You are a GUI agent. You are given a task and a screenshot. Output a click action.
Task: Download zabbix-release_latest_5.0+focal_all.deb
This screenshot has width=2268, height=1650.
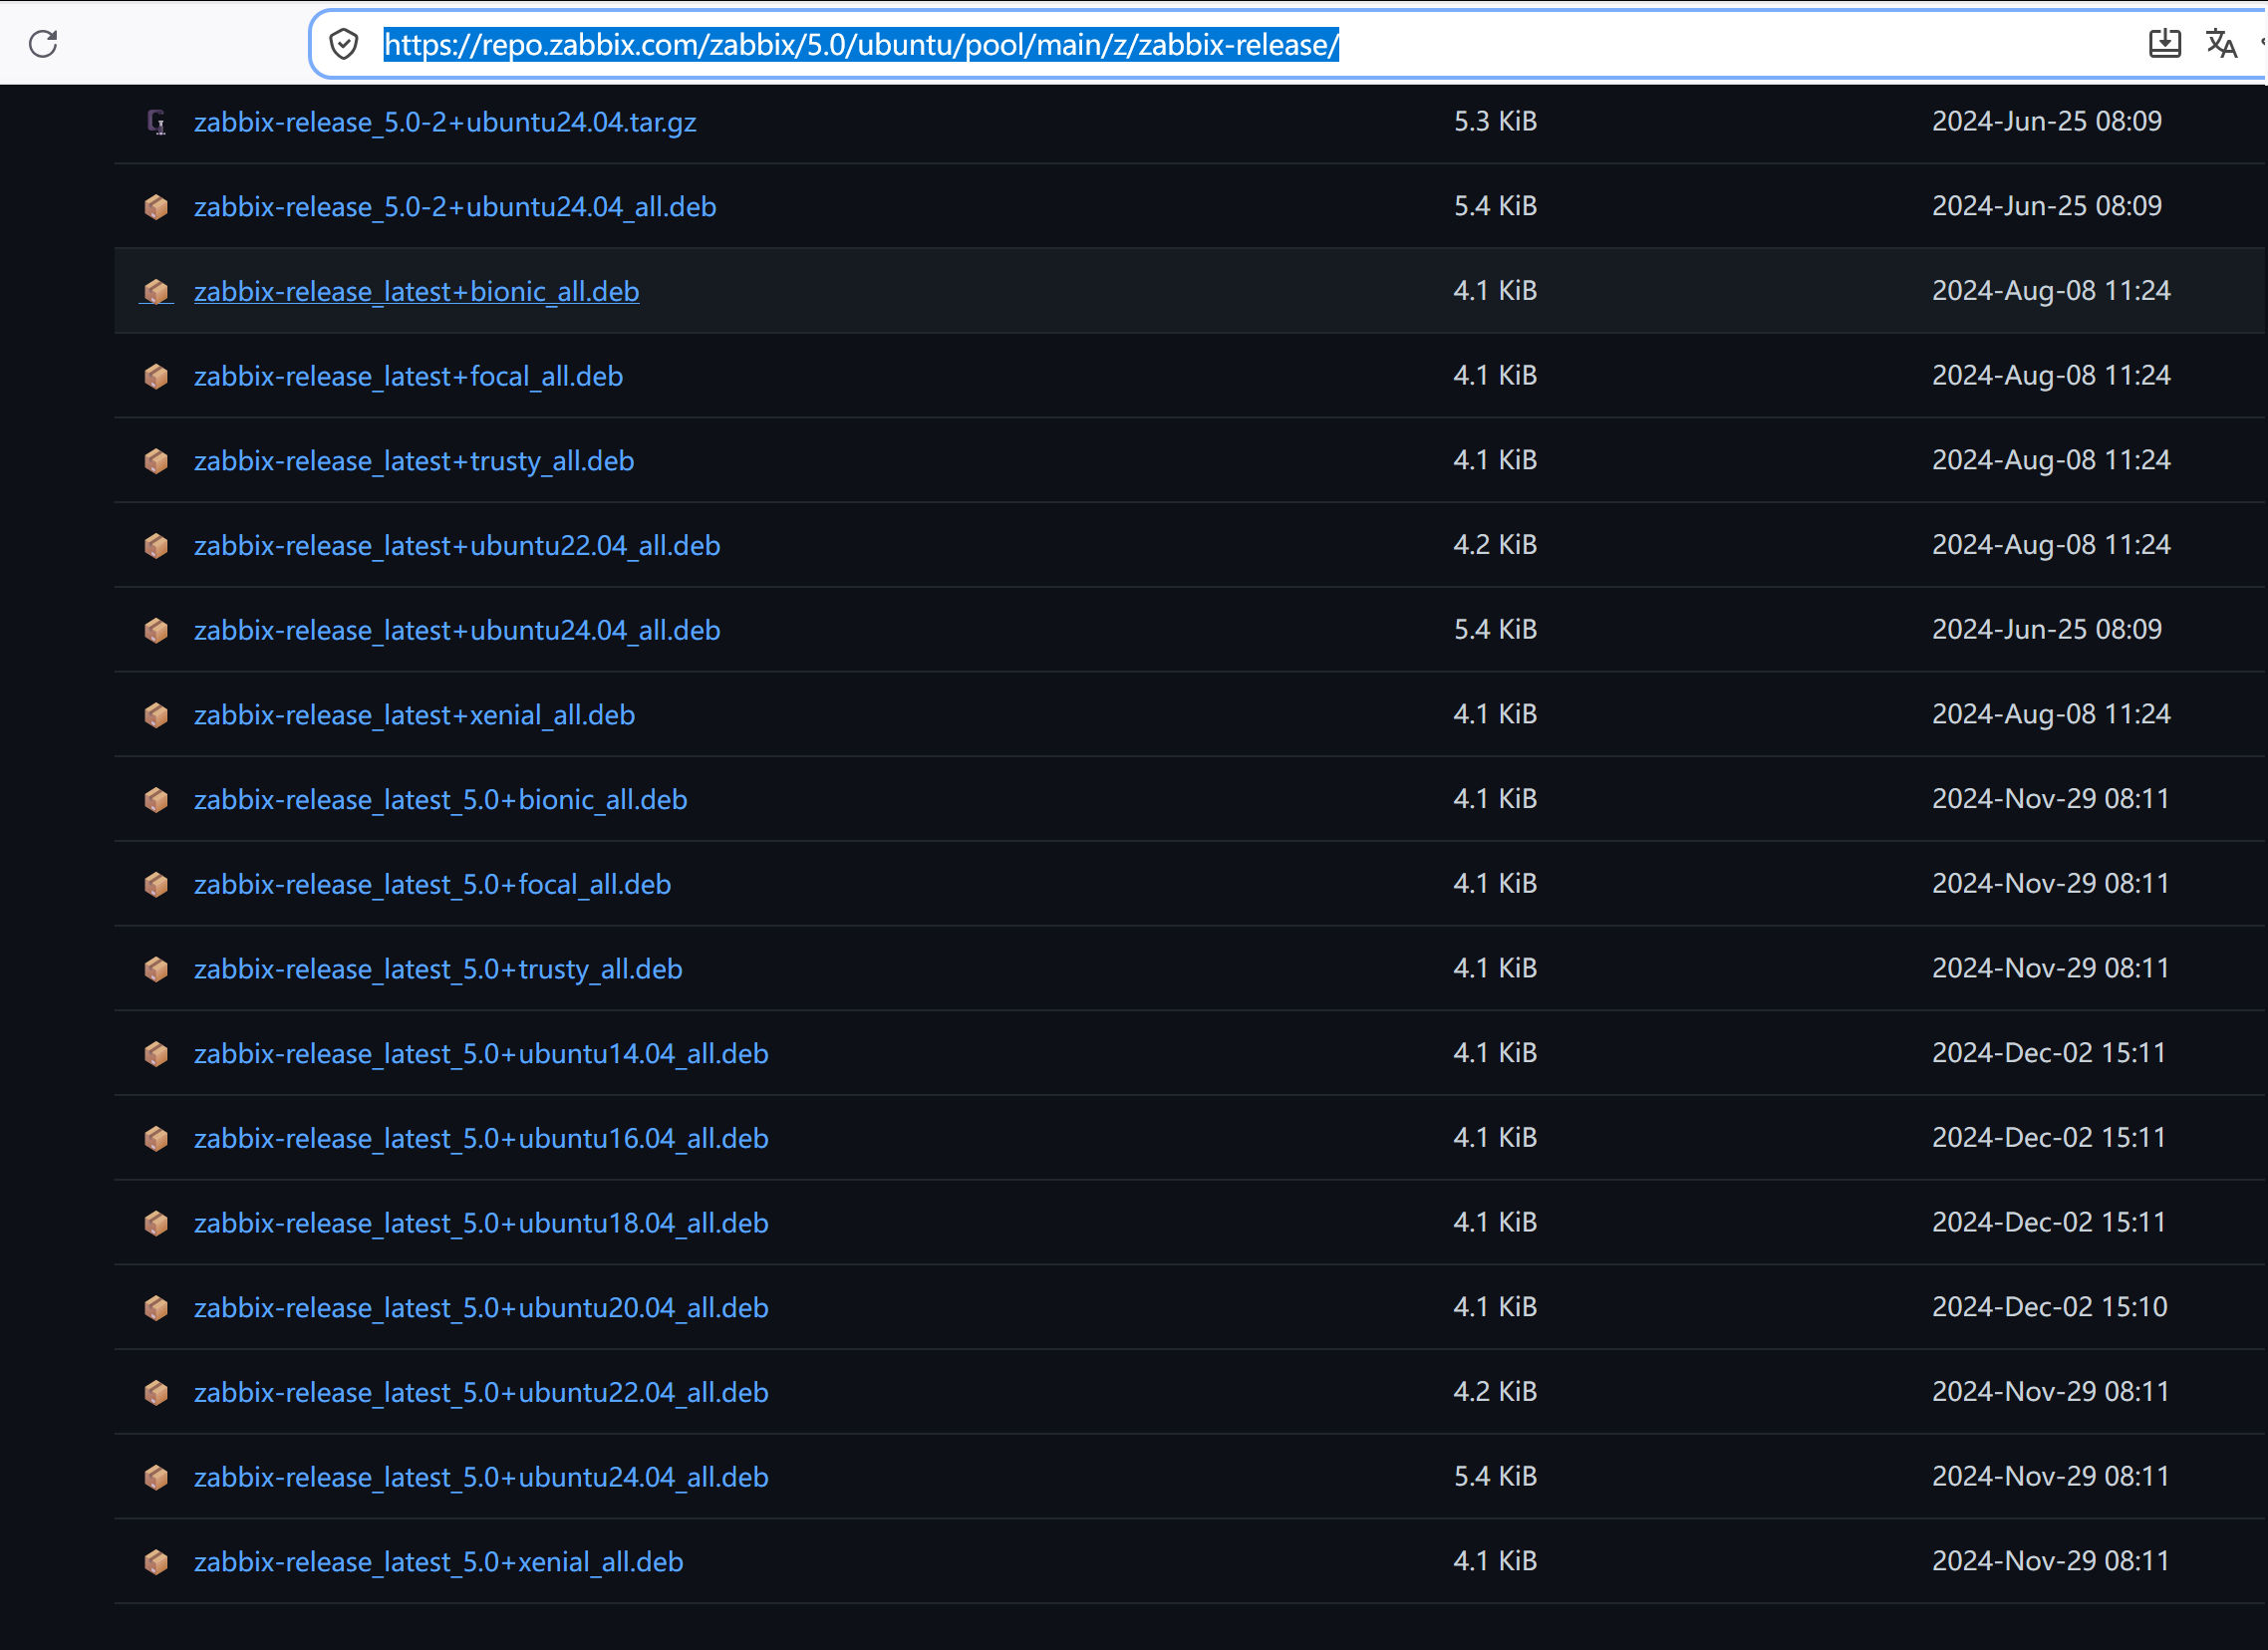click(x=432, y=884)
